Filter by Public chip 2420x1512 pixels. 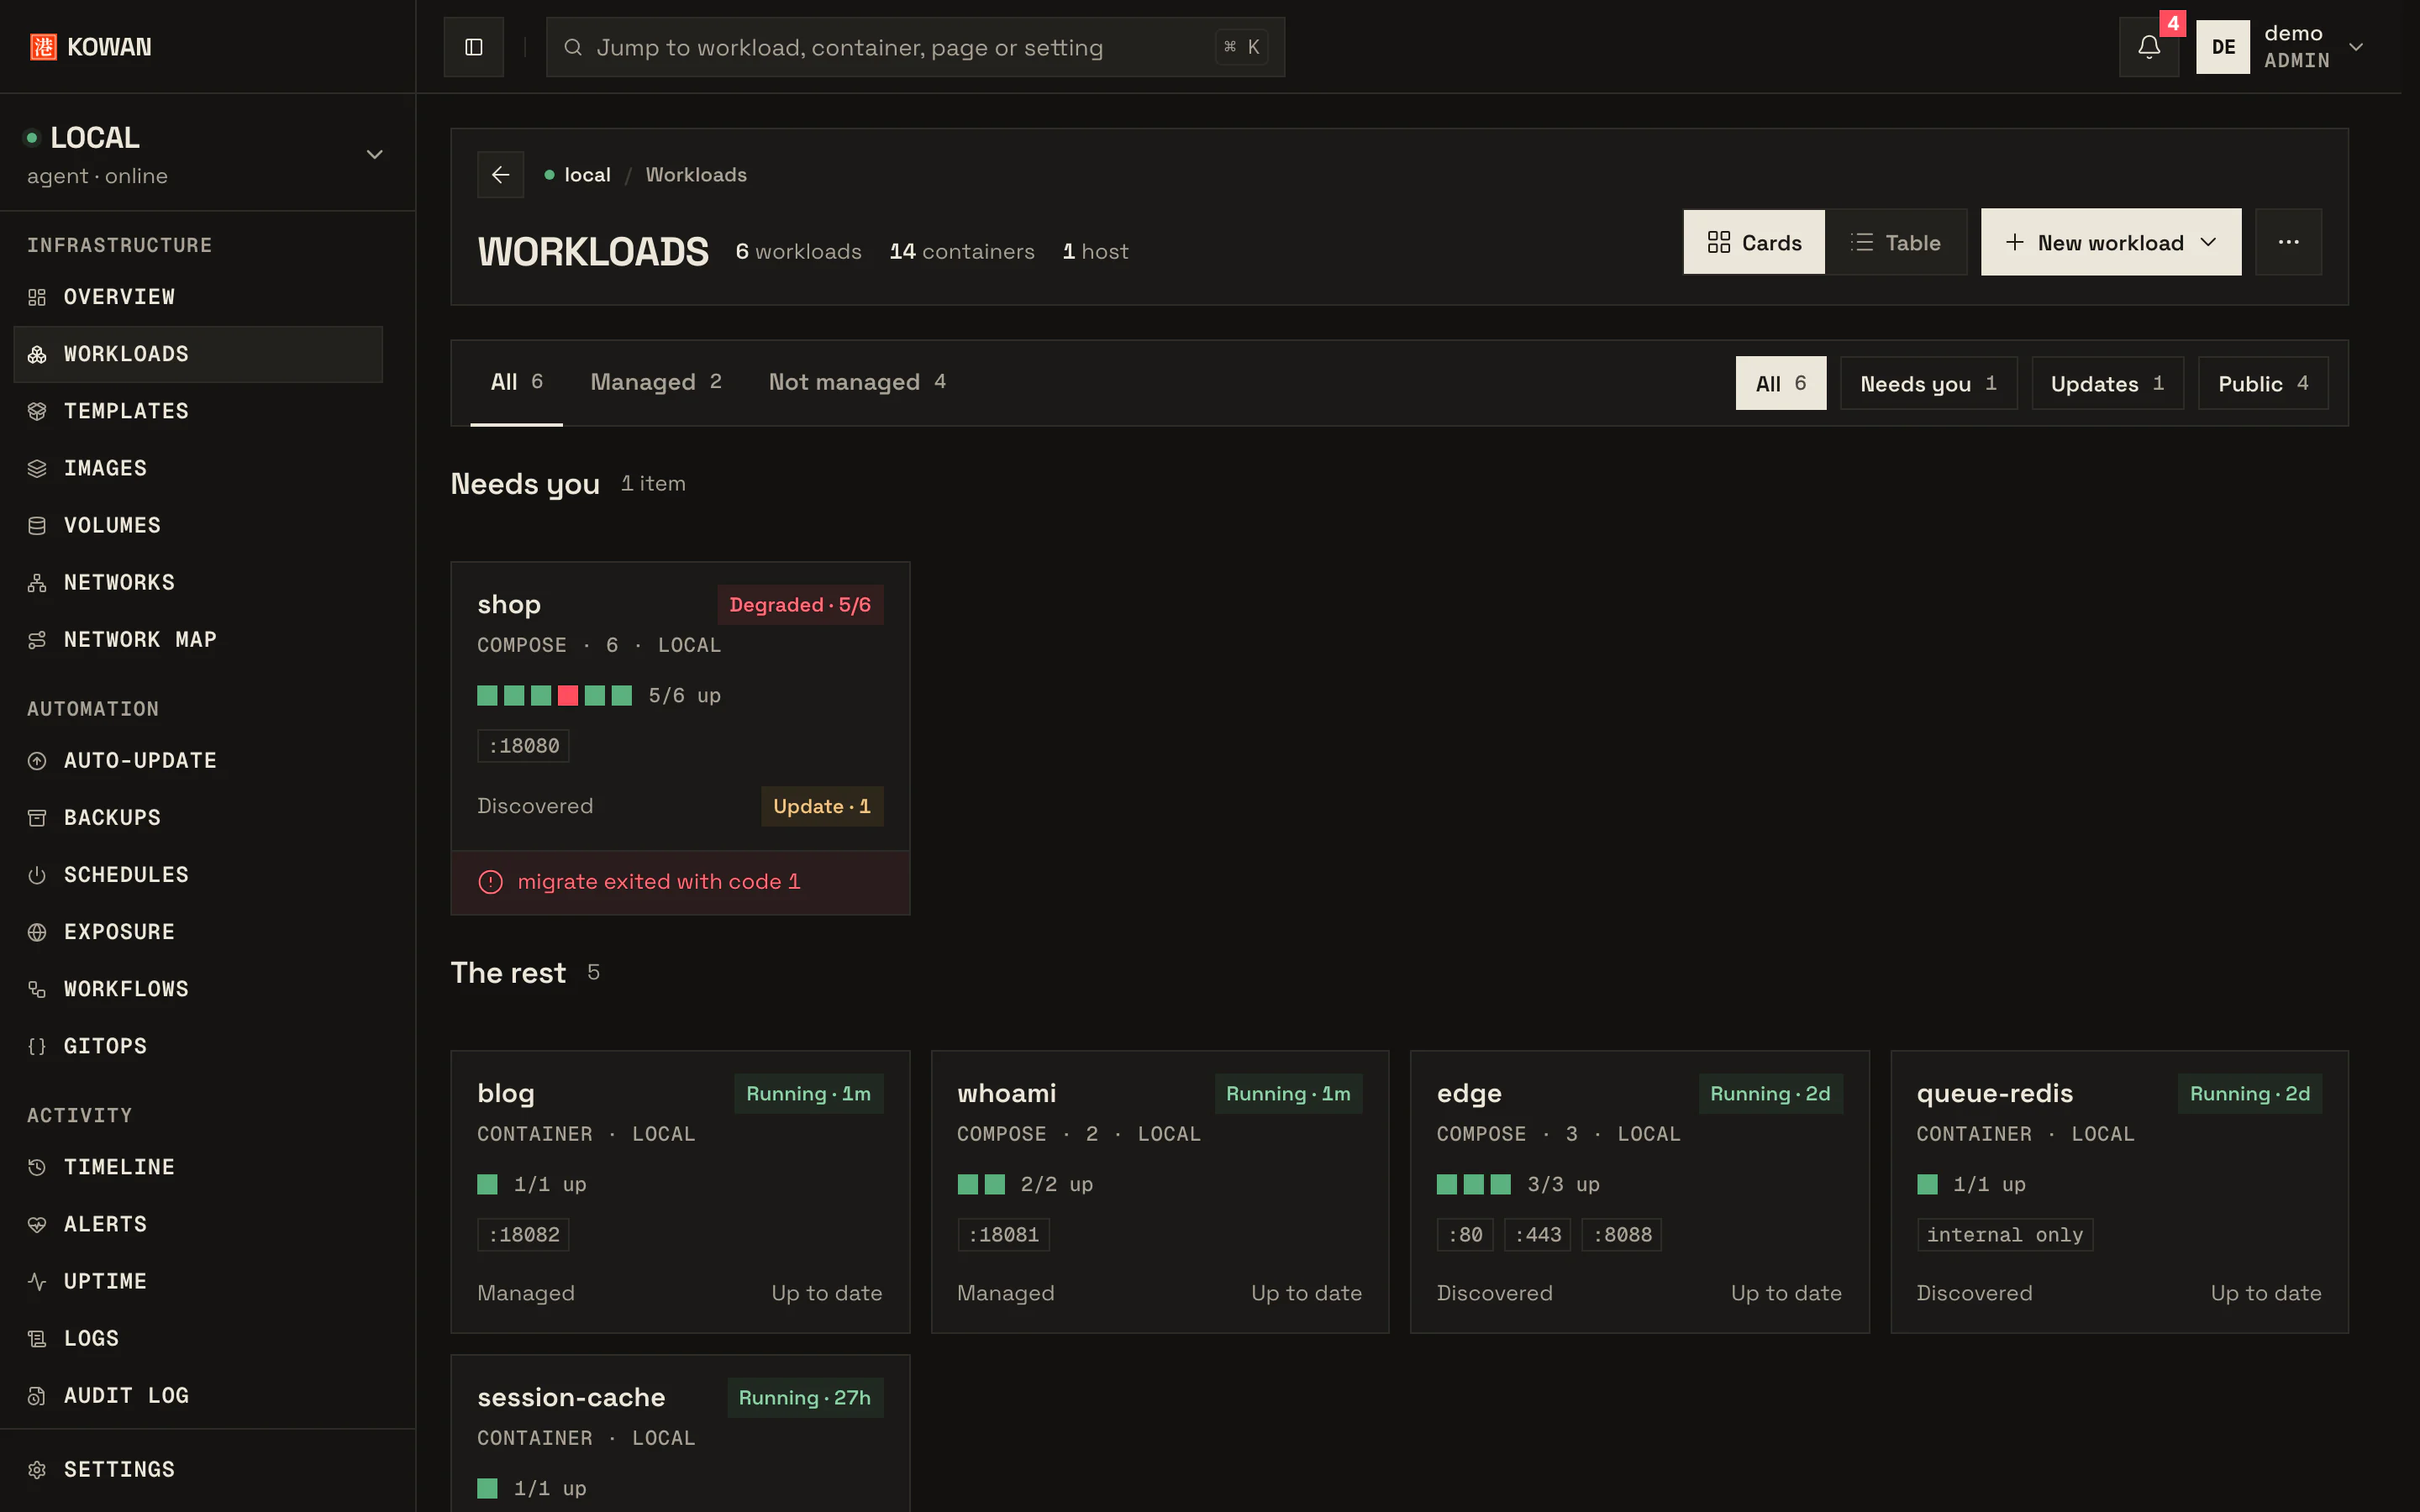point(2263,383)
